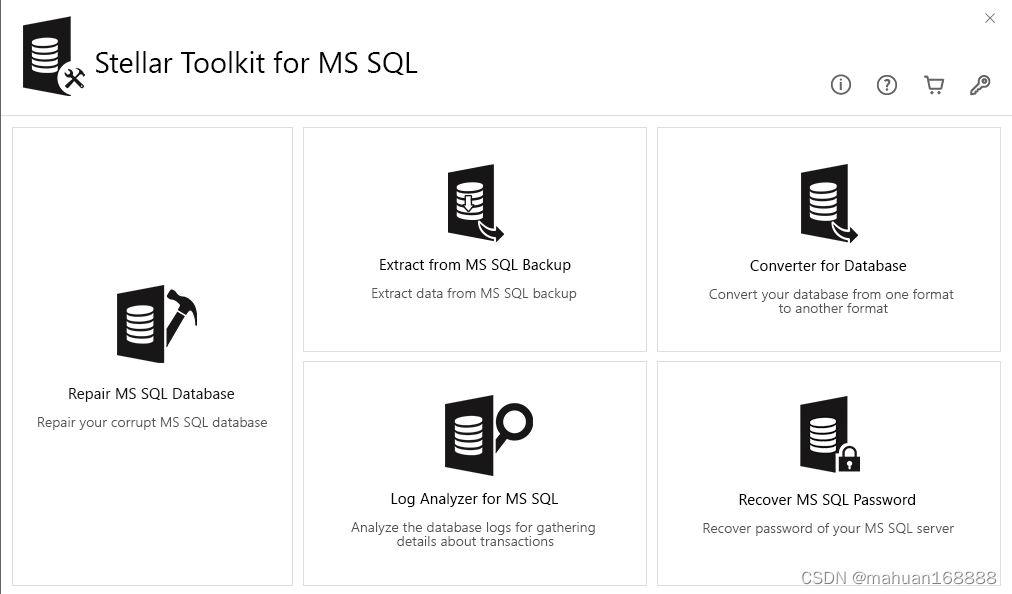Open the About information icon
This screenshot has height=594, width=1012.
840,84
